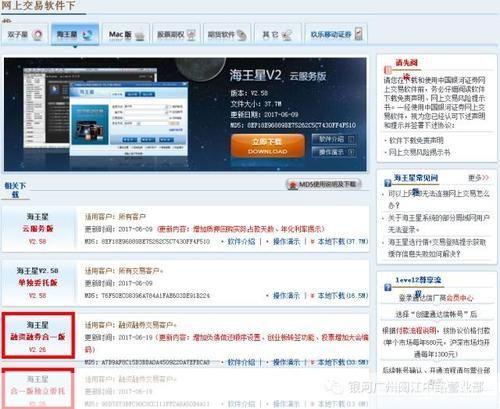Open the 玖乐移动证券 tab

[336, 34]
